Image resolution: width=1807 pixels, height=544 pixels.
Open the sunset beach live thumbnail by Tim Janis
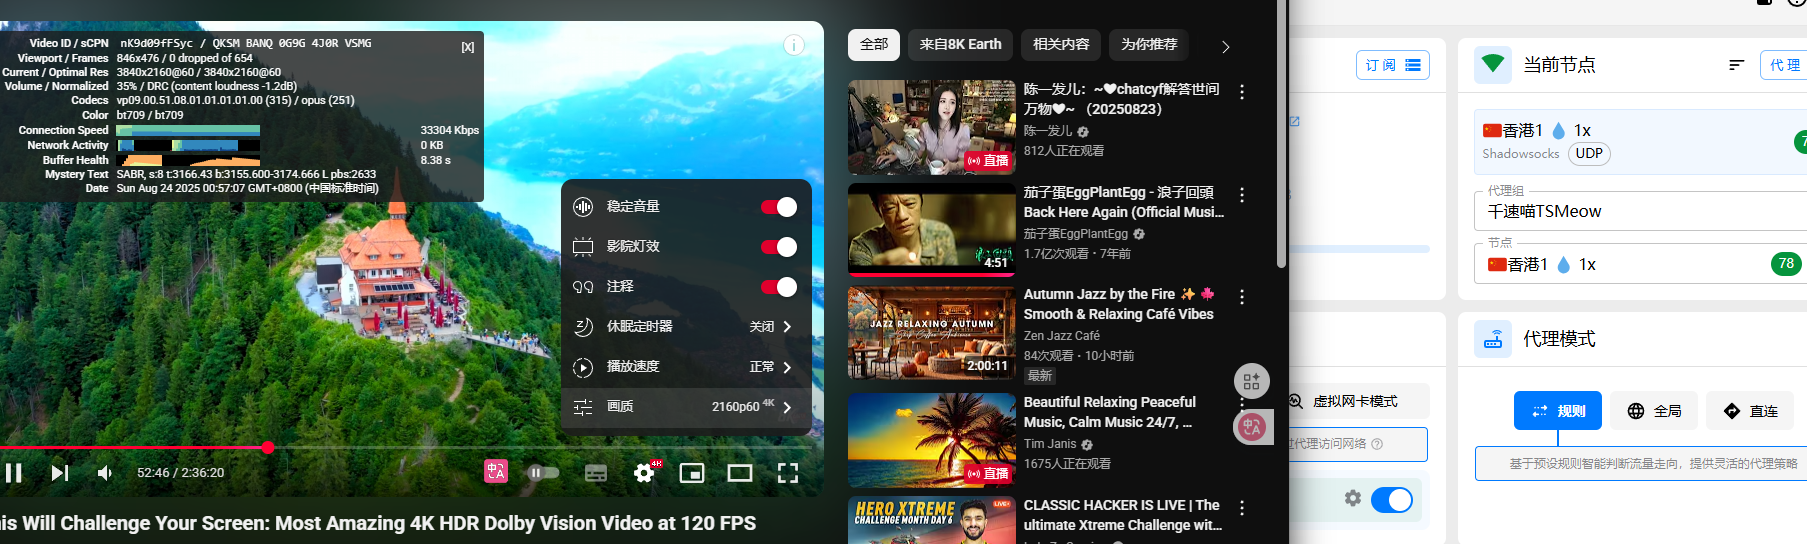[932, 440]
